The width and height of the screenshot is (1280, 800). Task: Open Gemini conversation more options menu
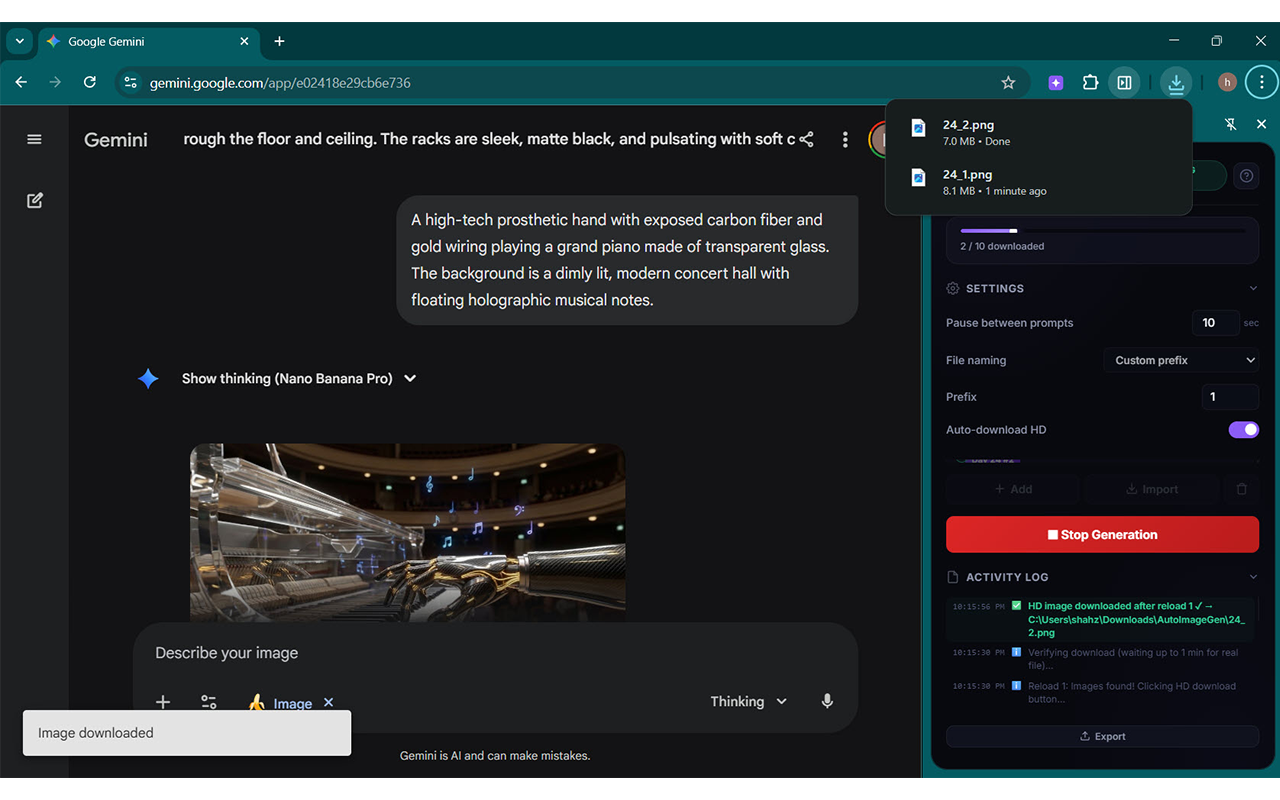tap(845, 139)
